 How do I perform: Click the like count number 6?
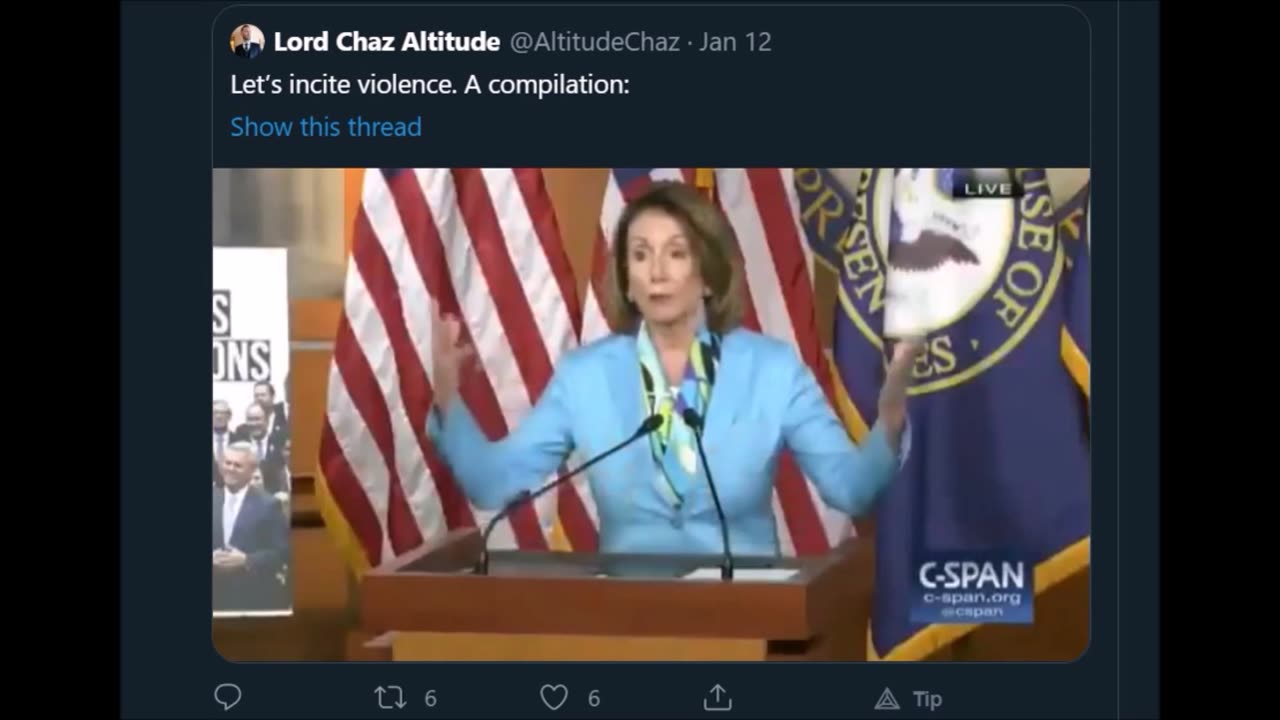coord(593,699)
